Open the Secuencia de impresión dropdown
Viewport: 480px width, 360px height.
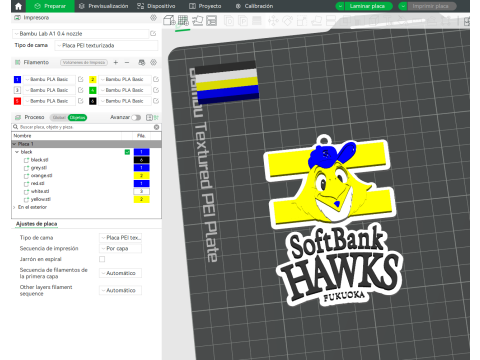[x=120, y=249]
